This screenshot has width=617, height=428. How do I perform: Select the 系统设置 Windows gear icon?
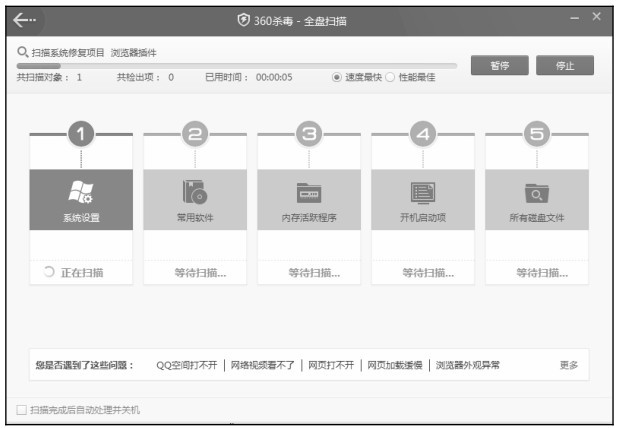[81, 192]
